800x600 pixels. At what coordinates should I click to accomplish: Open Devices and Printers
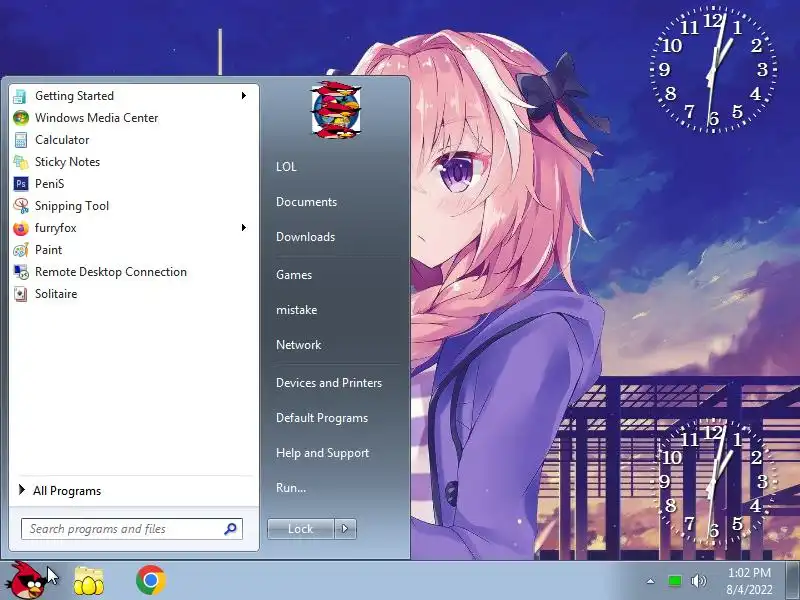[x=329, y=383]
